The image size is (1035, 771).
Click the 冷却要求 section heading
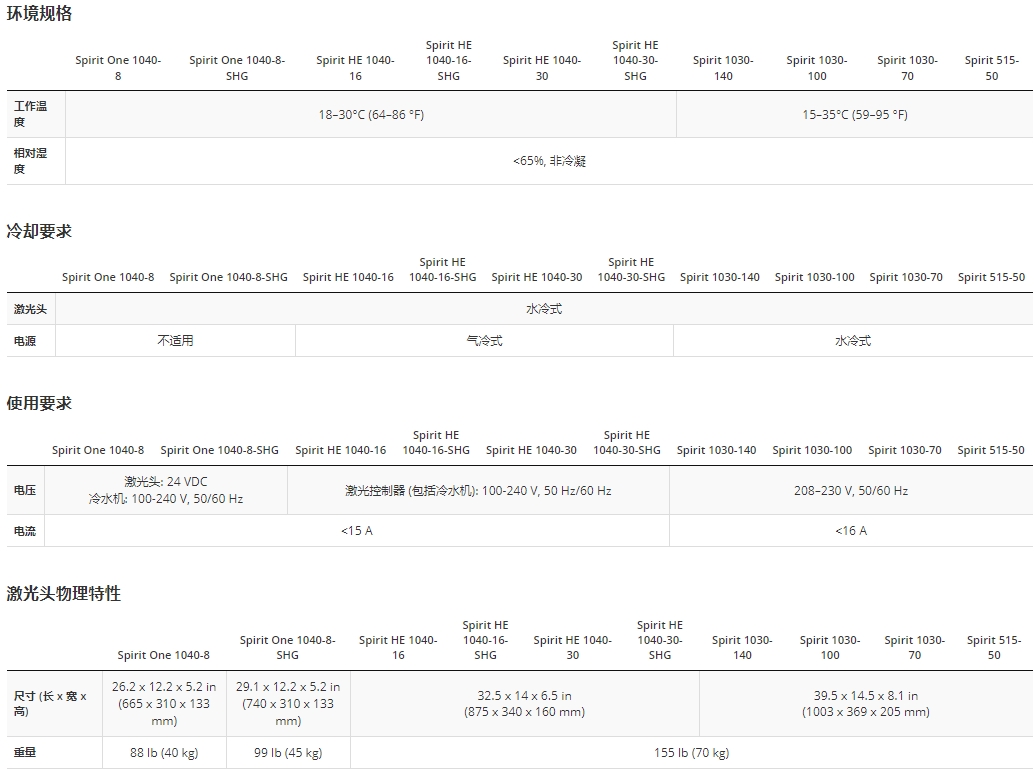pyautogui.click(x=40, y=231)
